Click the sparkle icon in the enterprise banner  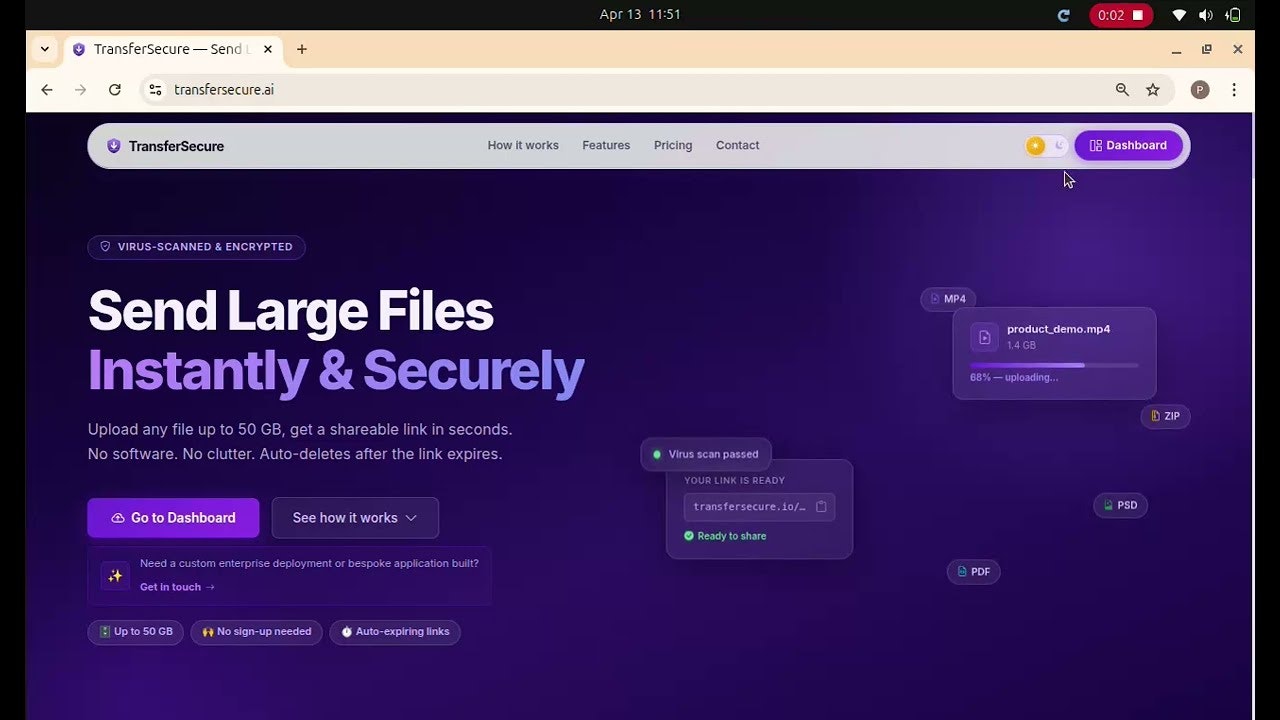tap(114, 575)
